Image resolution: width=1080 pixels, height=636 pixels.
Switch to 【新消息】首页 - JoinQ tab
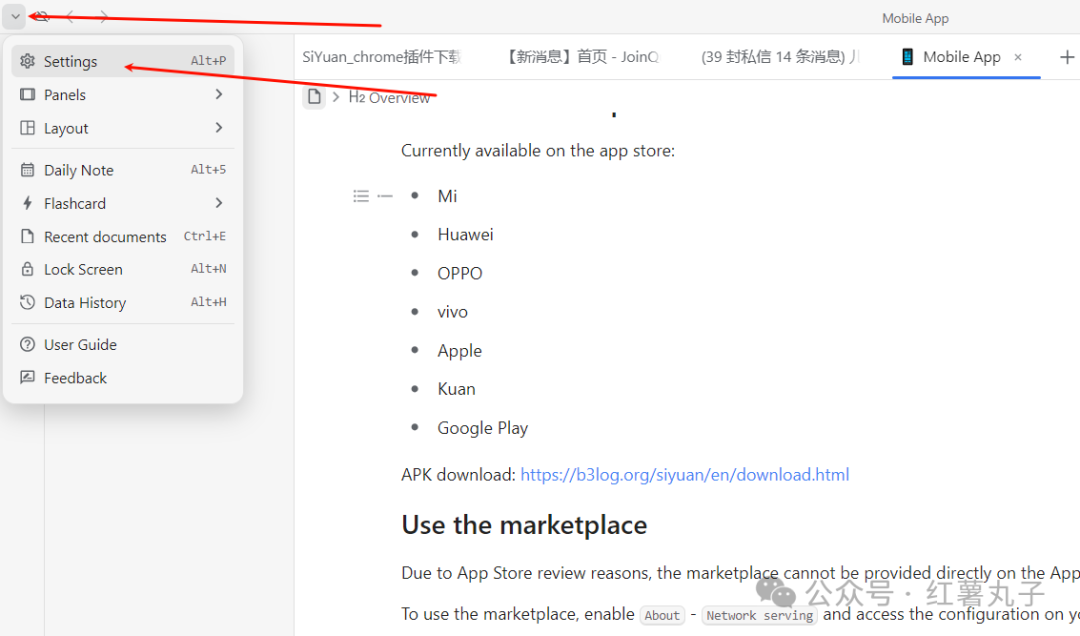(583, 57)
